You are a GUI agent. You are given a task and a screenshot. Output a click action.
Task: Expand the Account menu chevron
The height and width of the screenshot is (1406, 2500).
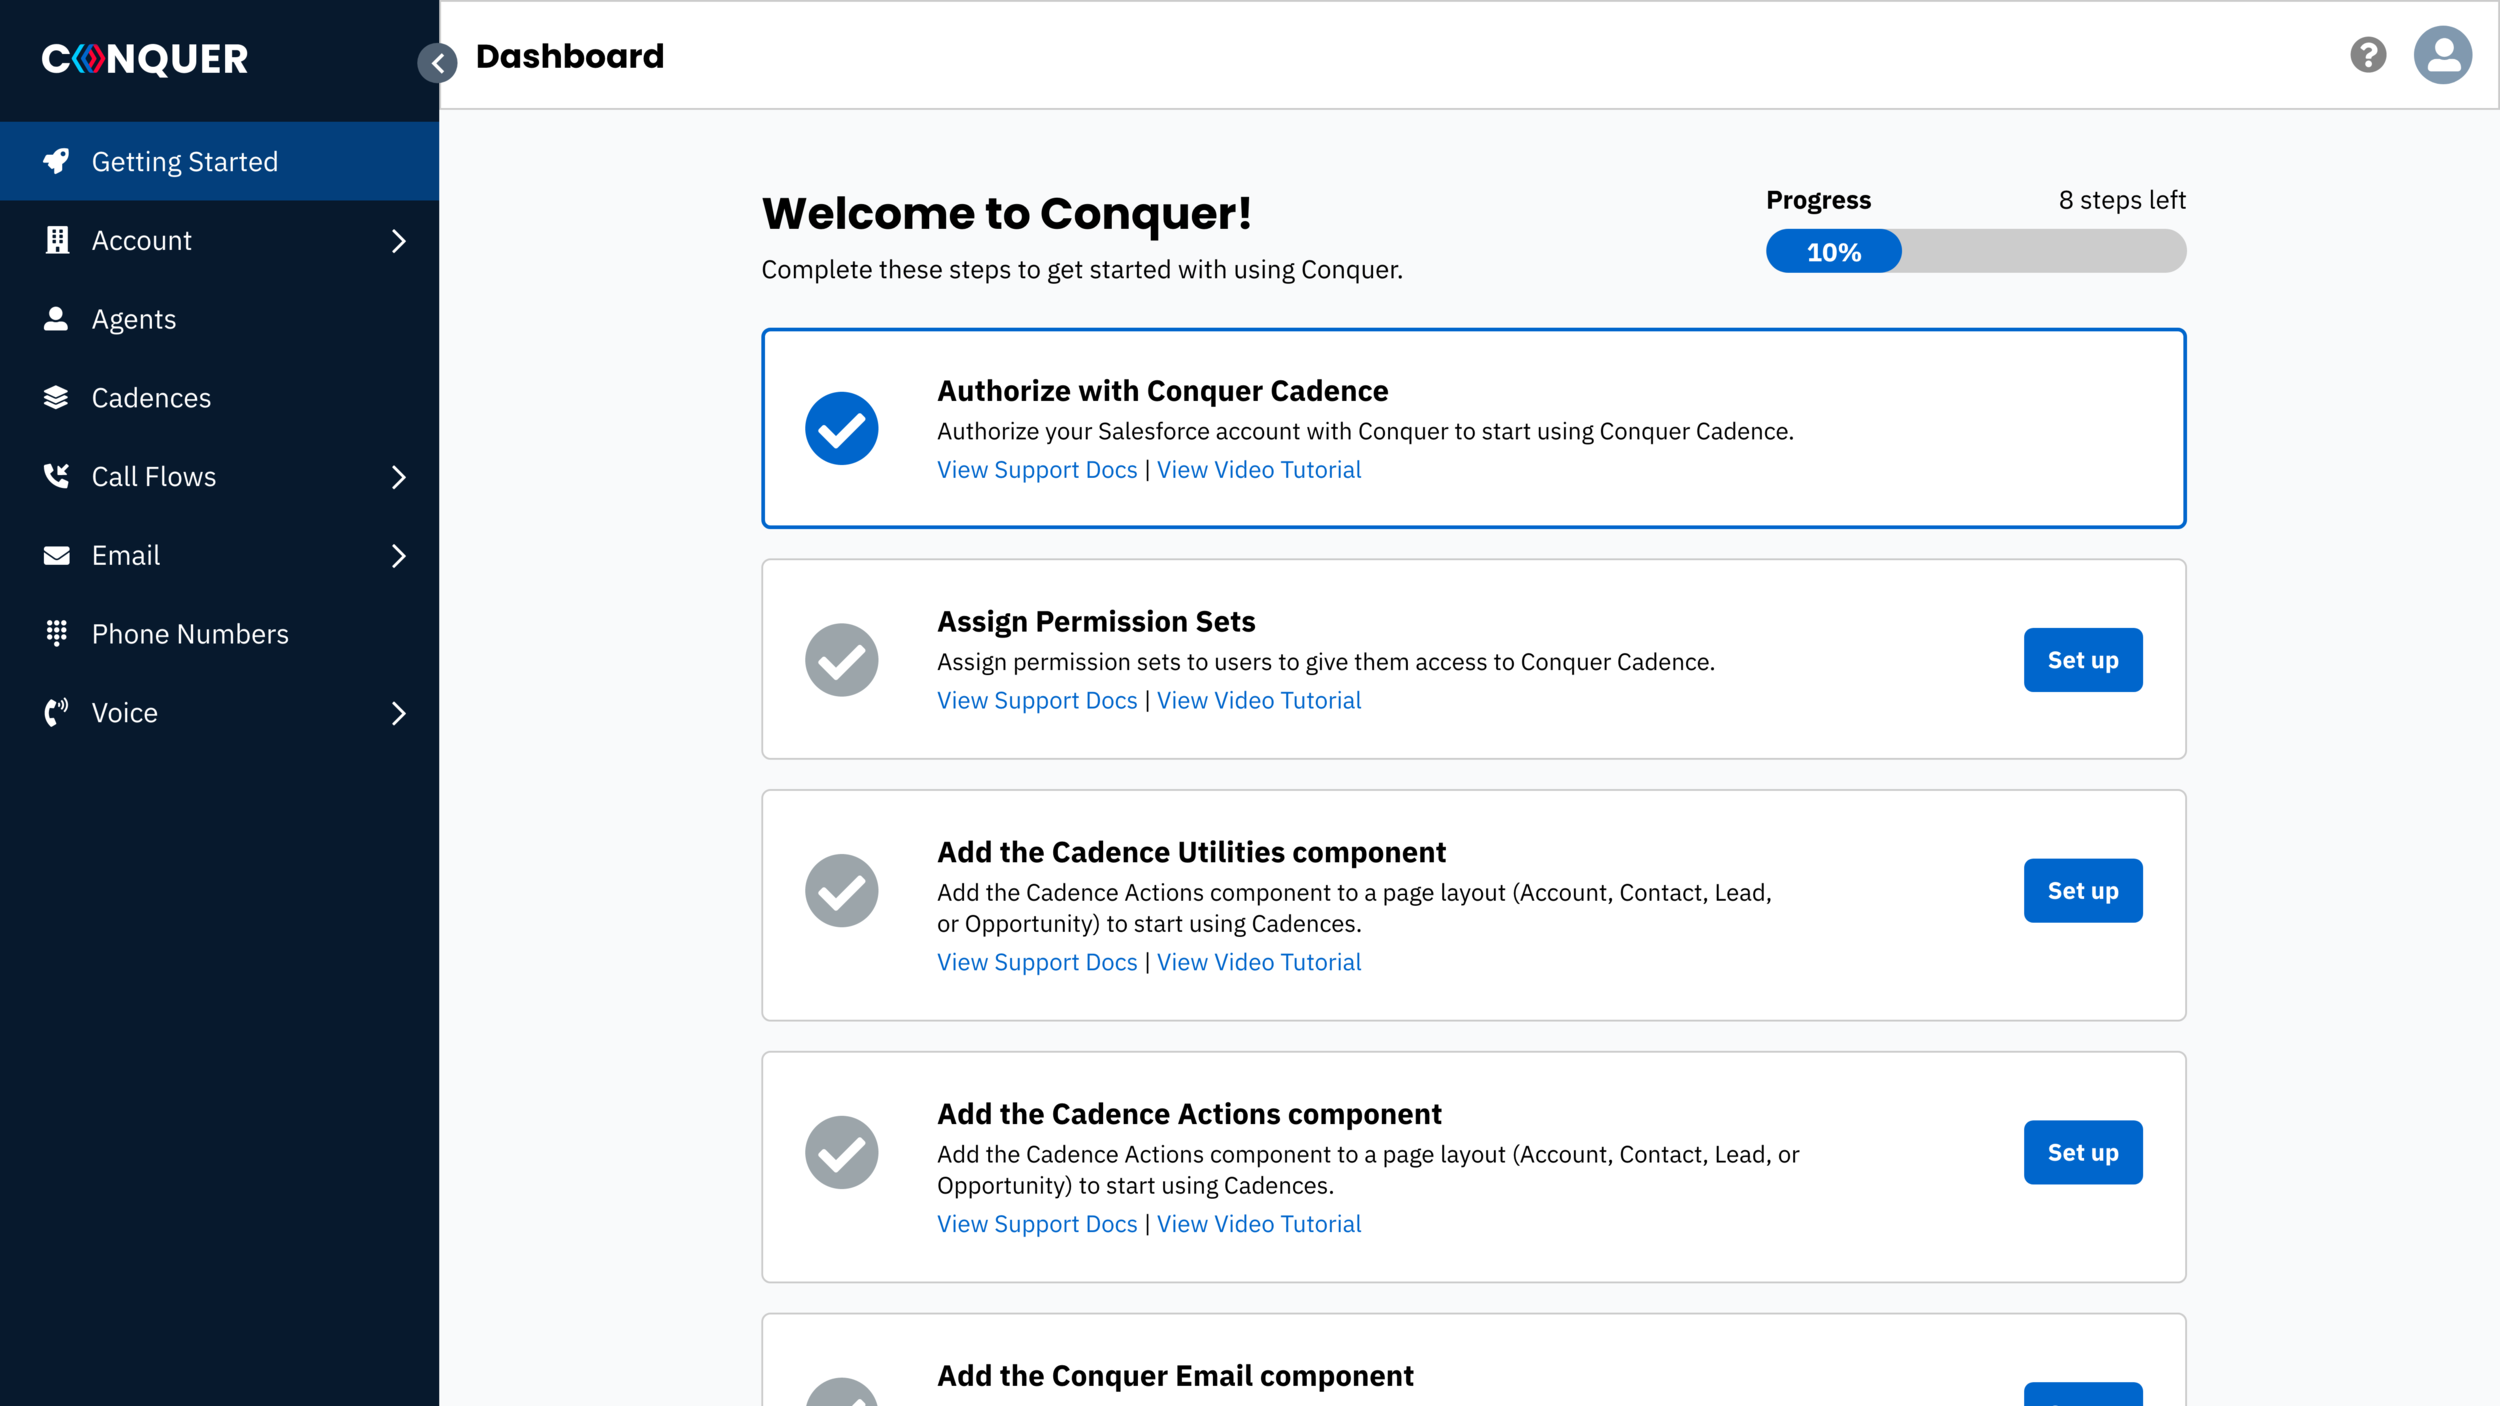coord(398,241)
